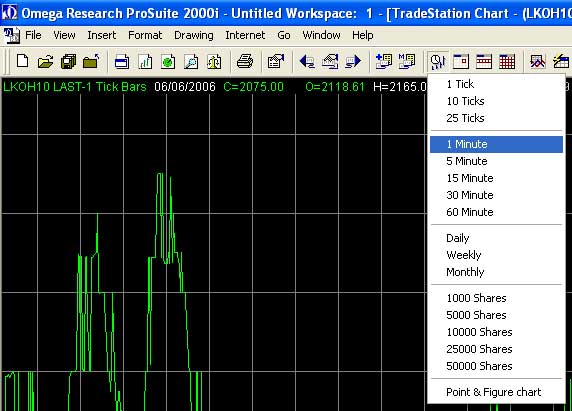Open the Format menu

click(x=145, y=35)
